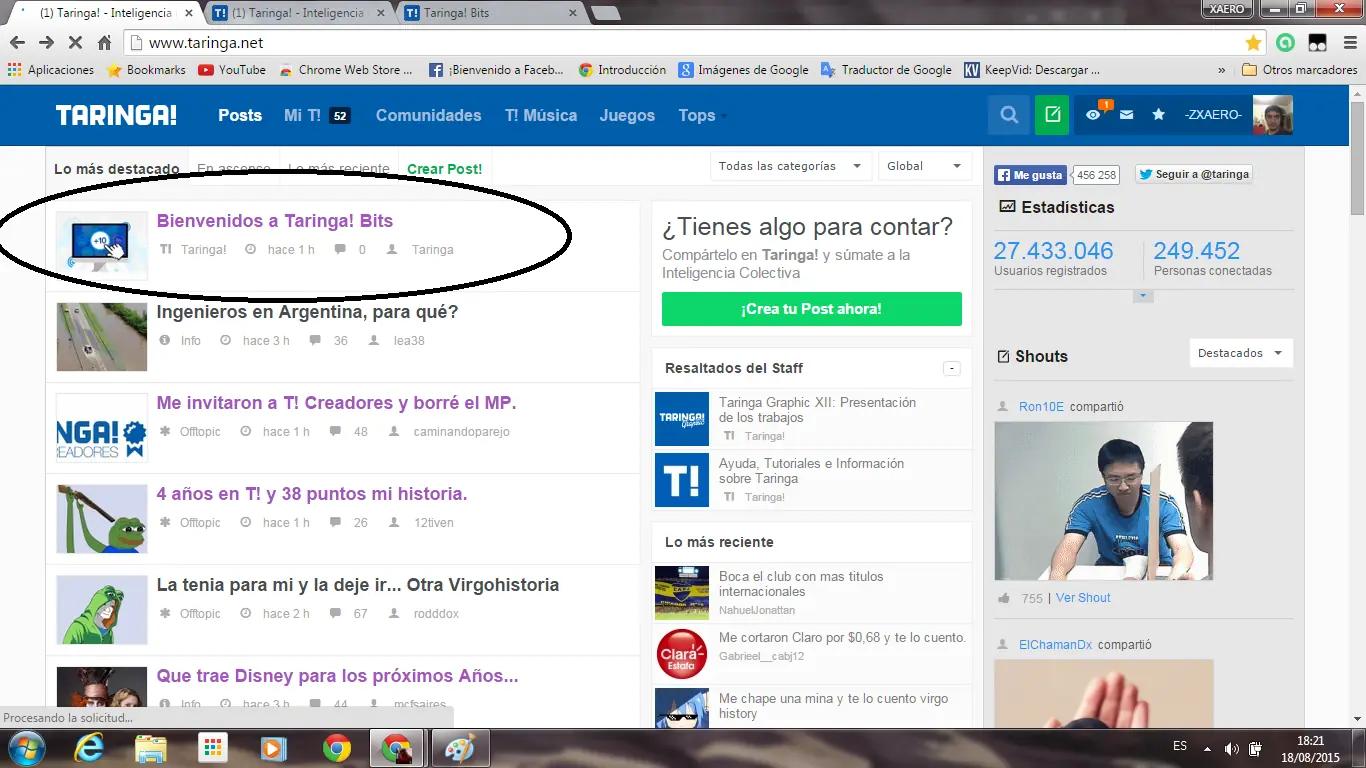Open post Bienvenidos a Taringa! Bits
The height and width of the screenshot is (768, 1366).
(275, 221)
